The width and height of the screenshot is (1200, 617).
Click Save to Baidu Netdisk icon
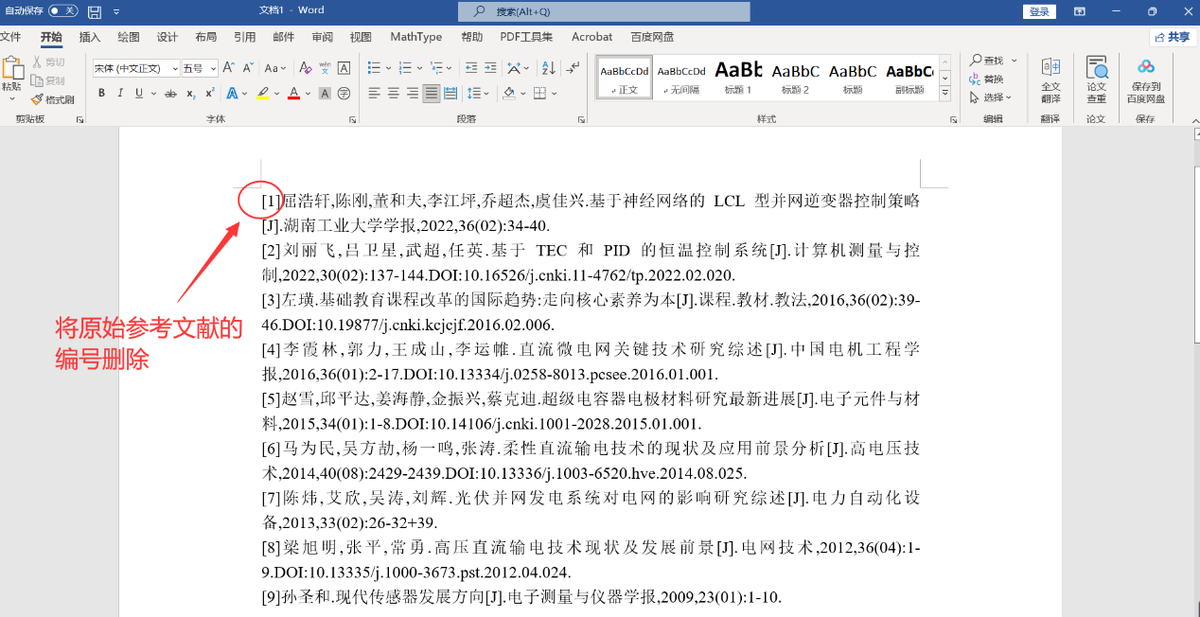coord(1146,79)
